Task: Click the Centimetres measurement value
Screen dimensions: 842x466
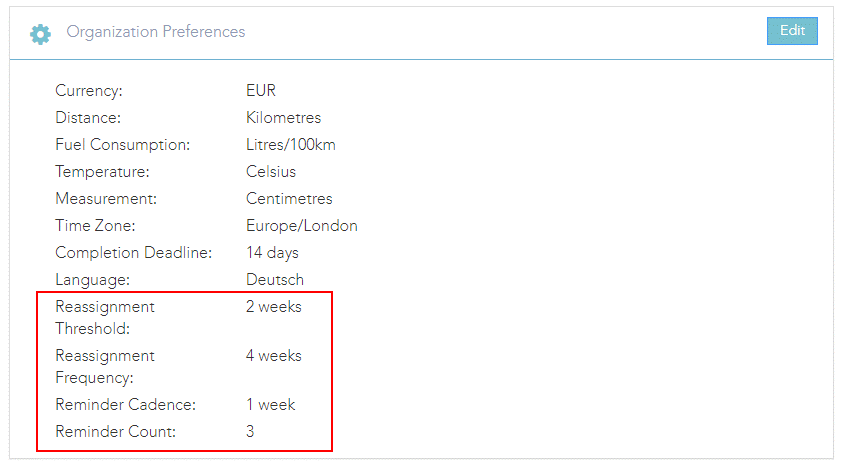Action: [x=289, y=199]
